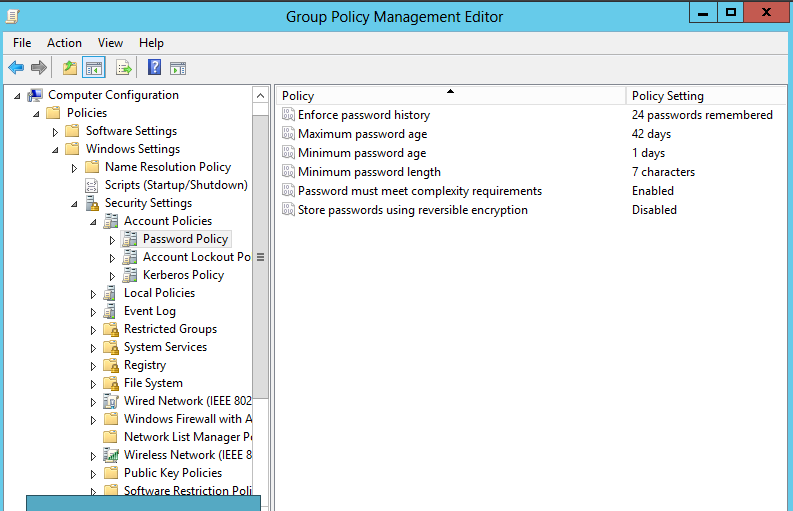Image resolution: width=793 pixels, height=511 pixels.
Task: Click the Restricted Groups locked folder icon
Action: click(x=111, y=329)
